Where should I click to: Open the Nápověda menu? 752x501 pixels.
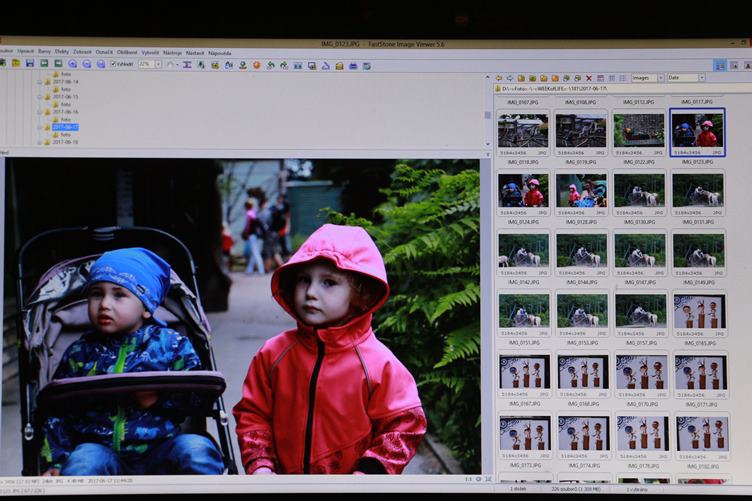220,53
